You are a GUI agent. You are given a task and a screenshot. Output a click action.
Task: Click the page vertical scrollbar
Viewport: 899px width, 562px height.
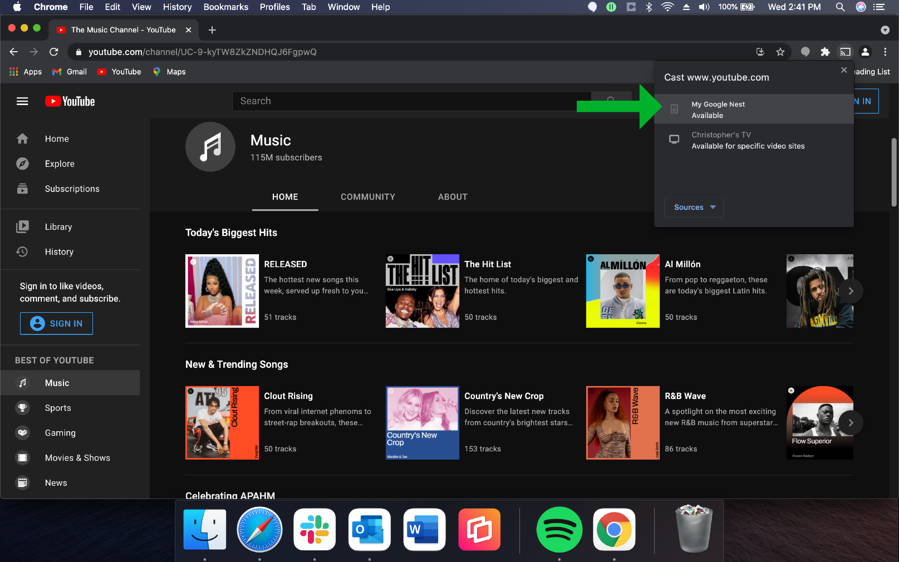[893, 172]
